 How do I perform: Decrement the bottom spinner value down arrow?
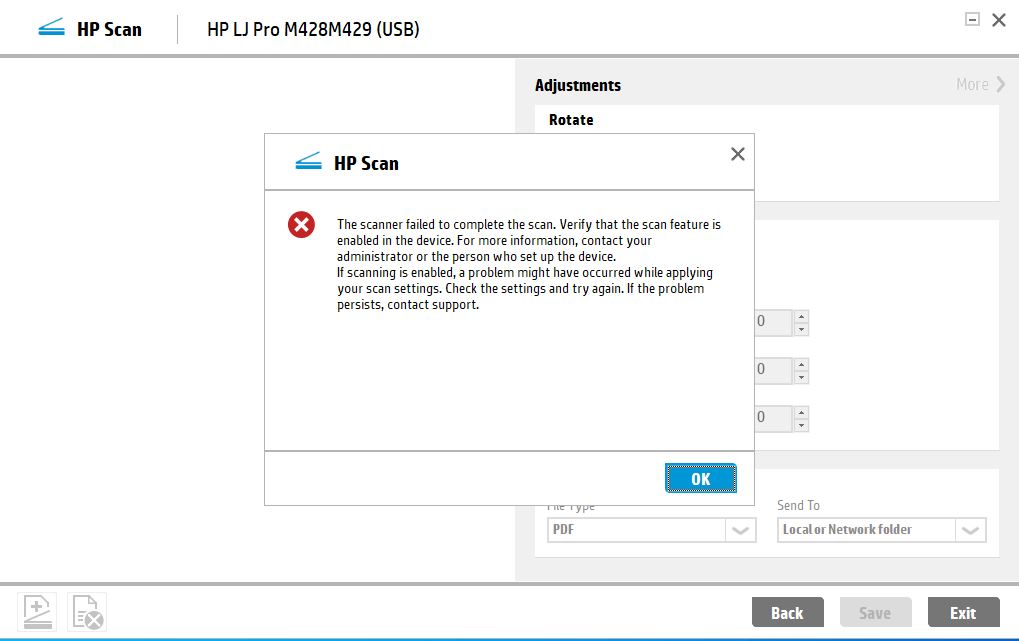pos(803,424)
